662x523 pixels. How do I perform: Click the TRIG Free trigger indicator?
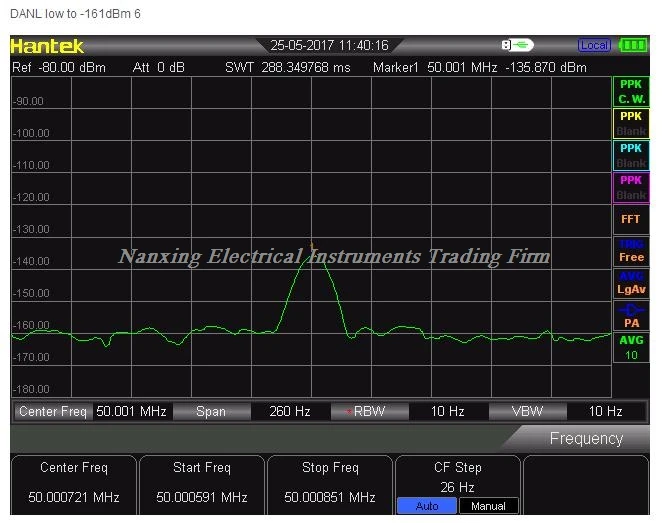[x=631, y=251]
